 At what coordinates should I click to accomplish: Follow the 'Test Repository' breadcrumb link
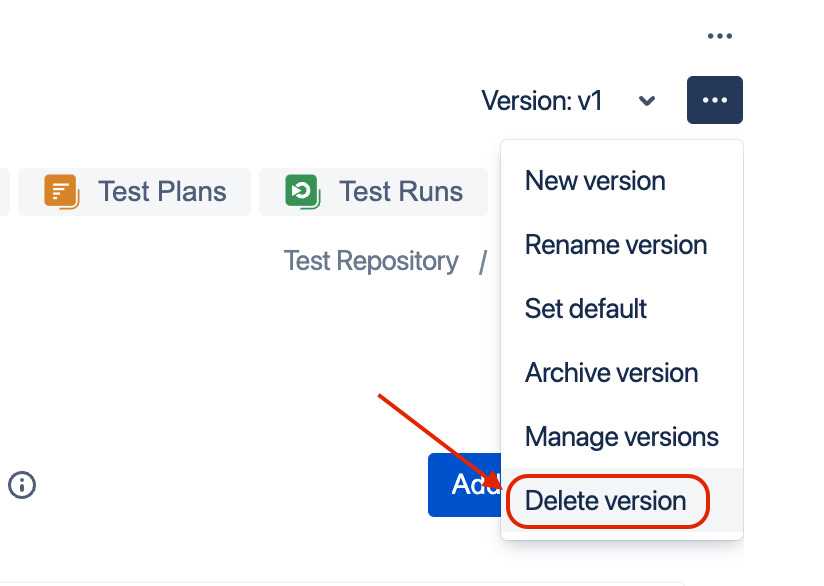click(x=371, y=261)
